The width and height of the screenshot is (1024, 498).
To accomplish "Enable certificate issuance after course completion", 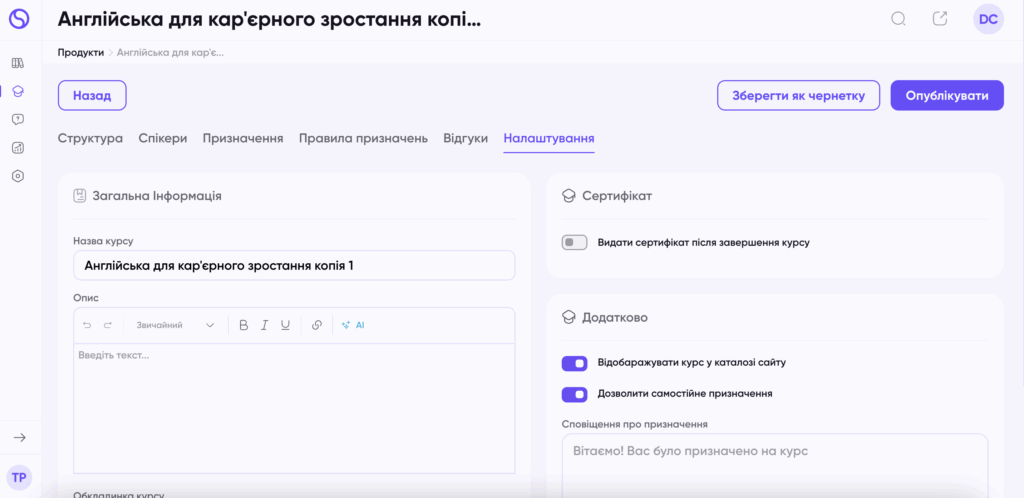I will [x=575, y=242].
